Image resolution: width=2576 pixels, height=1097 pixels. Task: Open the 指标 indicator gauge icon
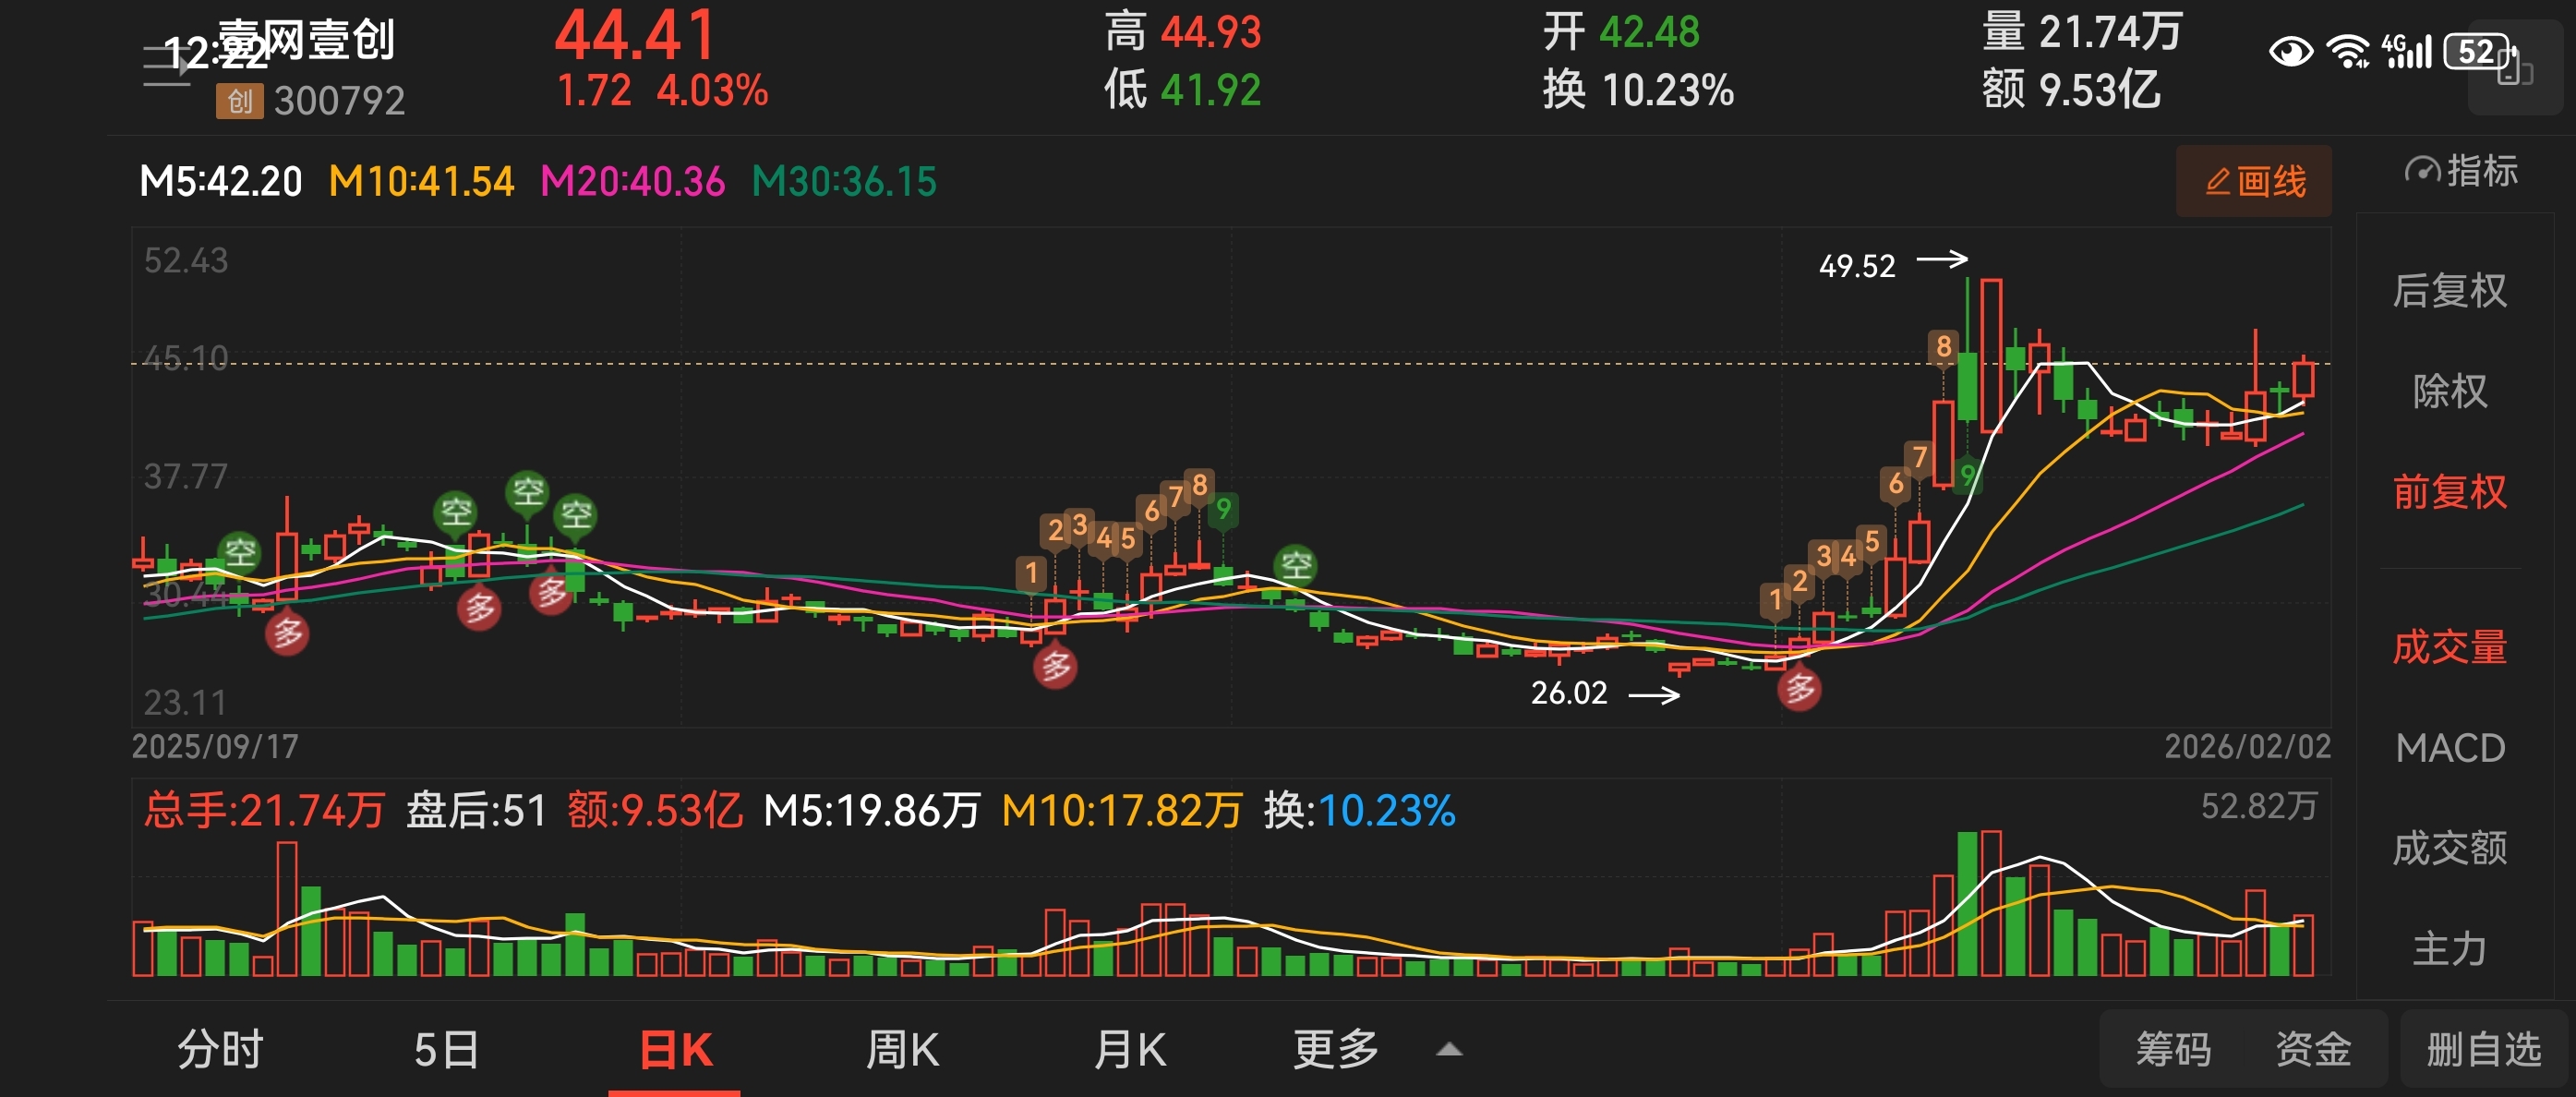pyautogui.click(x=2421, y=171)
